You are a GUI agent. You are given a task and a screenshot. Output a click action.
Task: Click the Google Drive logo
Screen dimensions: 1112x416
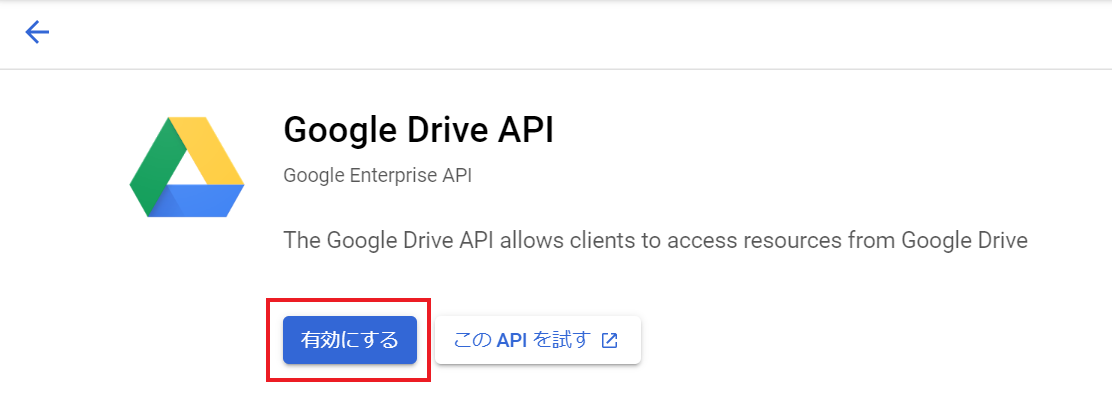pos(187,167)
